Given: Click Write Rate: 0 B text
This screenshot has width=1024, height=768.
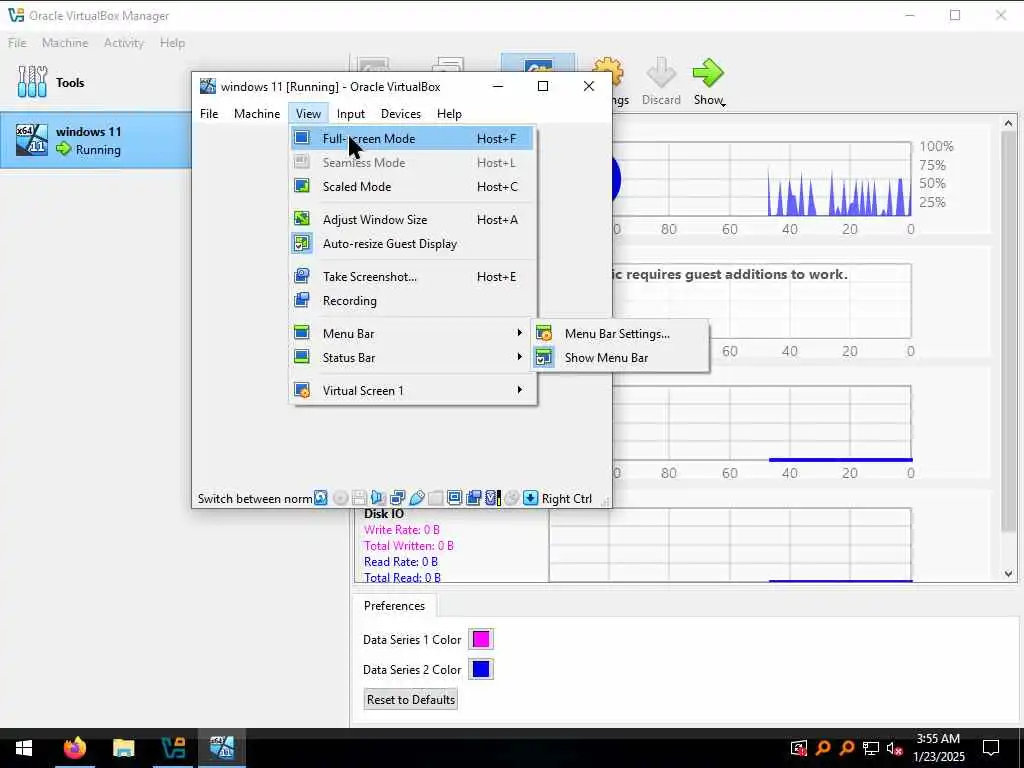Looking at the screenshot, I should 402,530.
